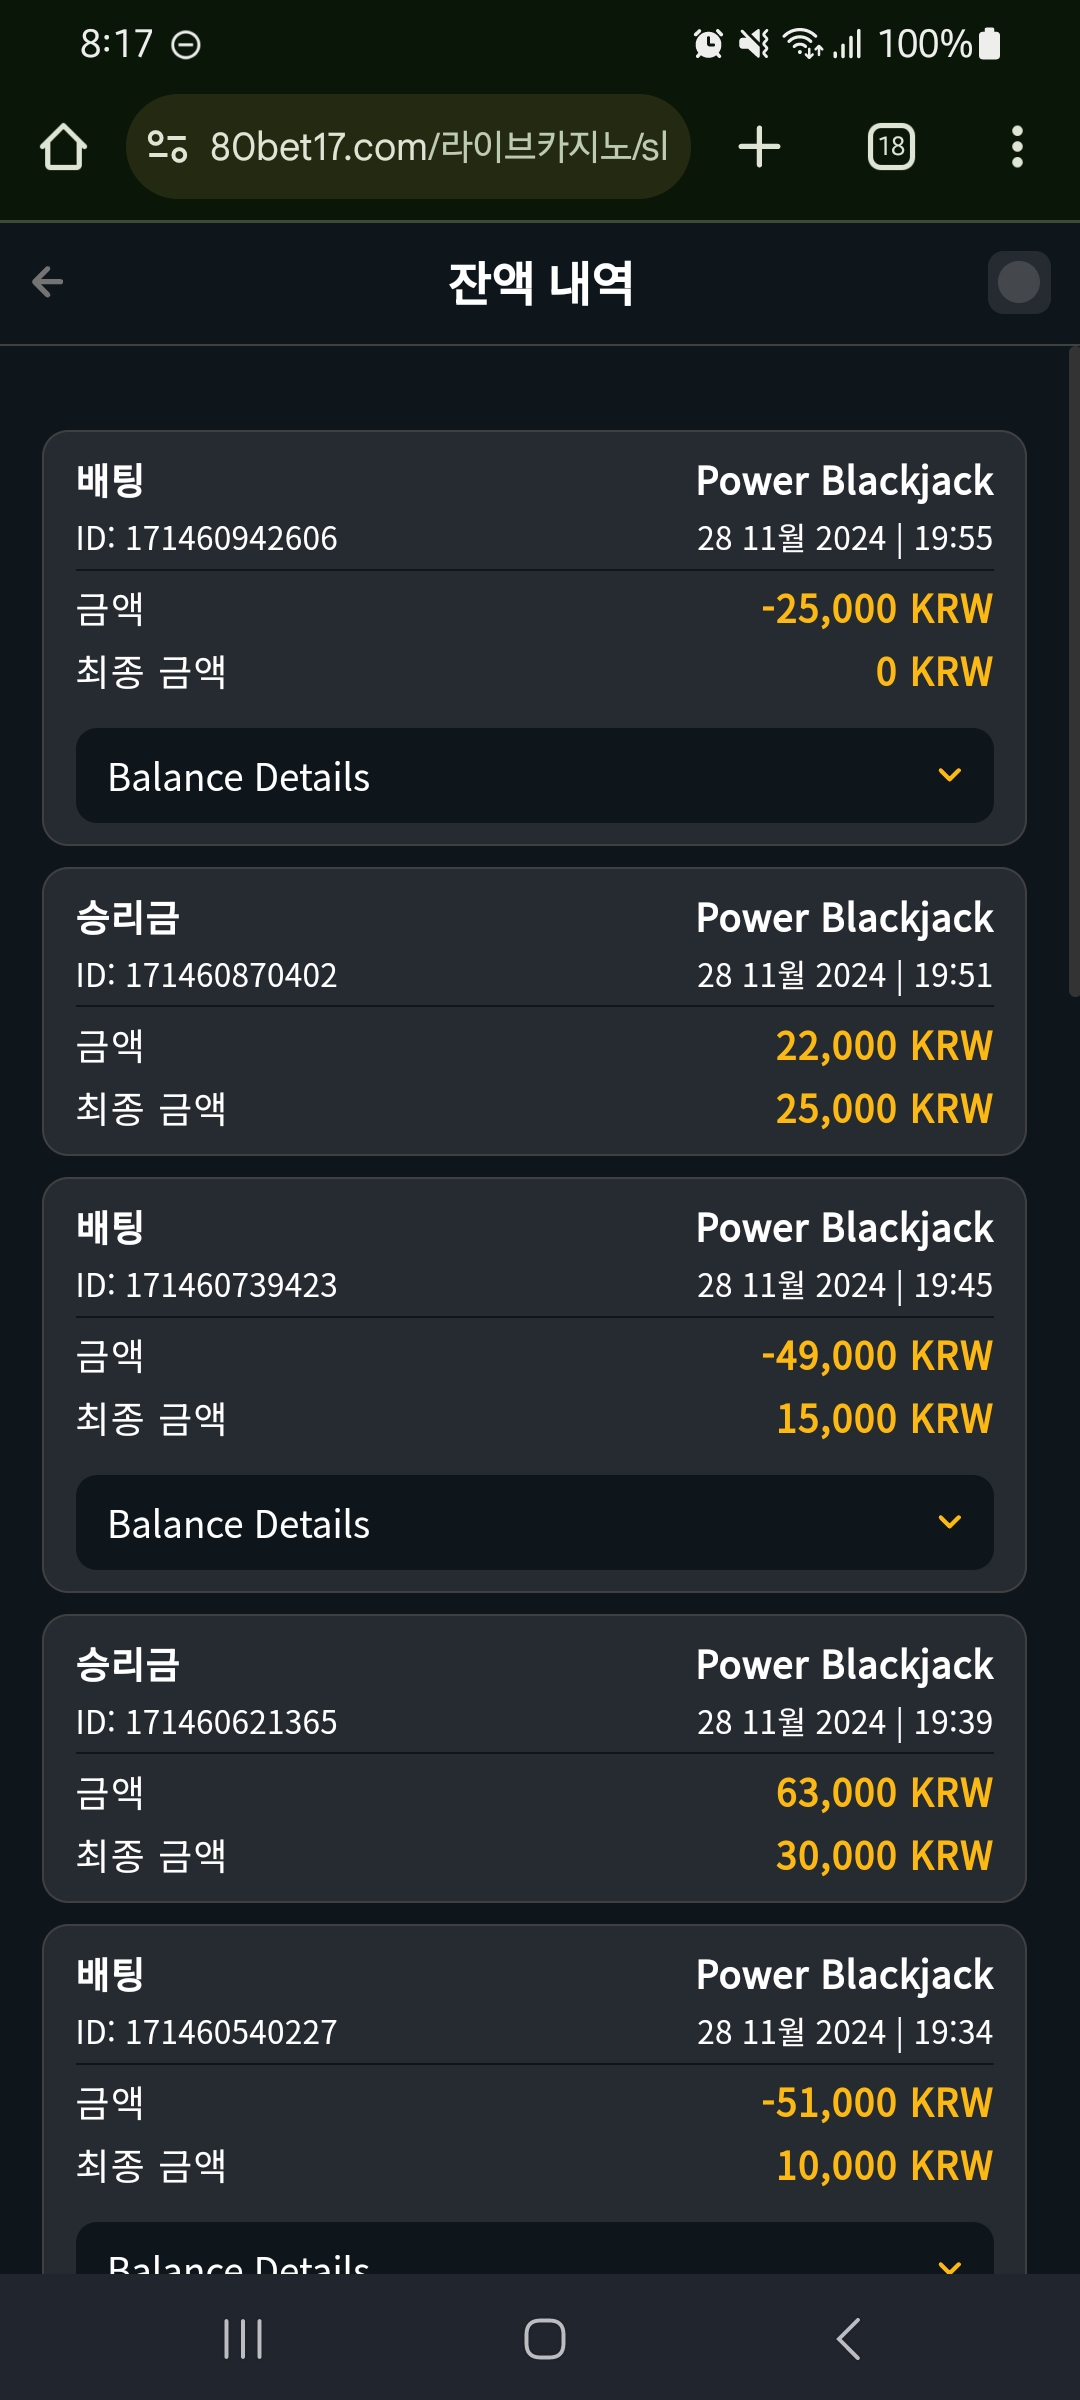Screen dimensions: 1080x2400
Task: Open the tab switcher showing 18 tabs
Action: pos(891,147)
